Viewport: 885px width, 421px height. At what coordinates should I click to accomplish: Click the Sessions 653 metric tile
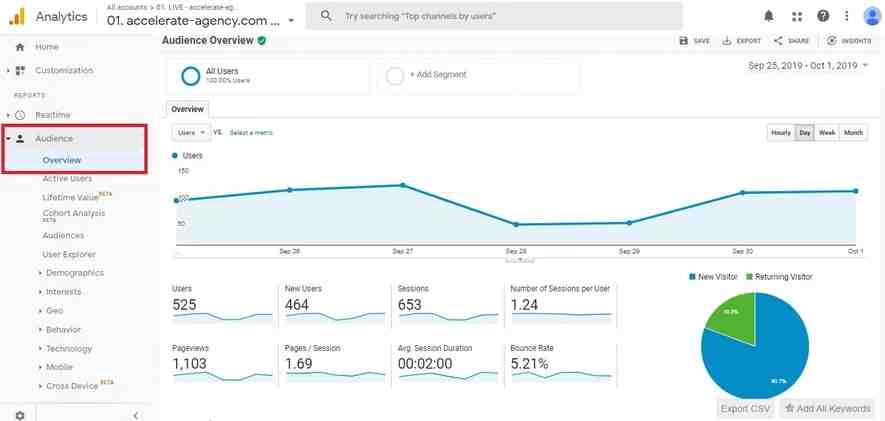pos(448,305)
